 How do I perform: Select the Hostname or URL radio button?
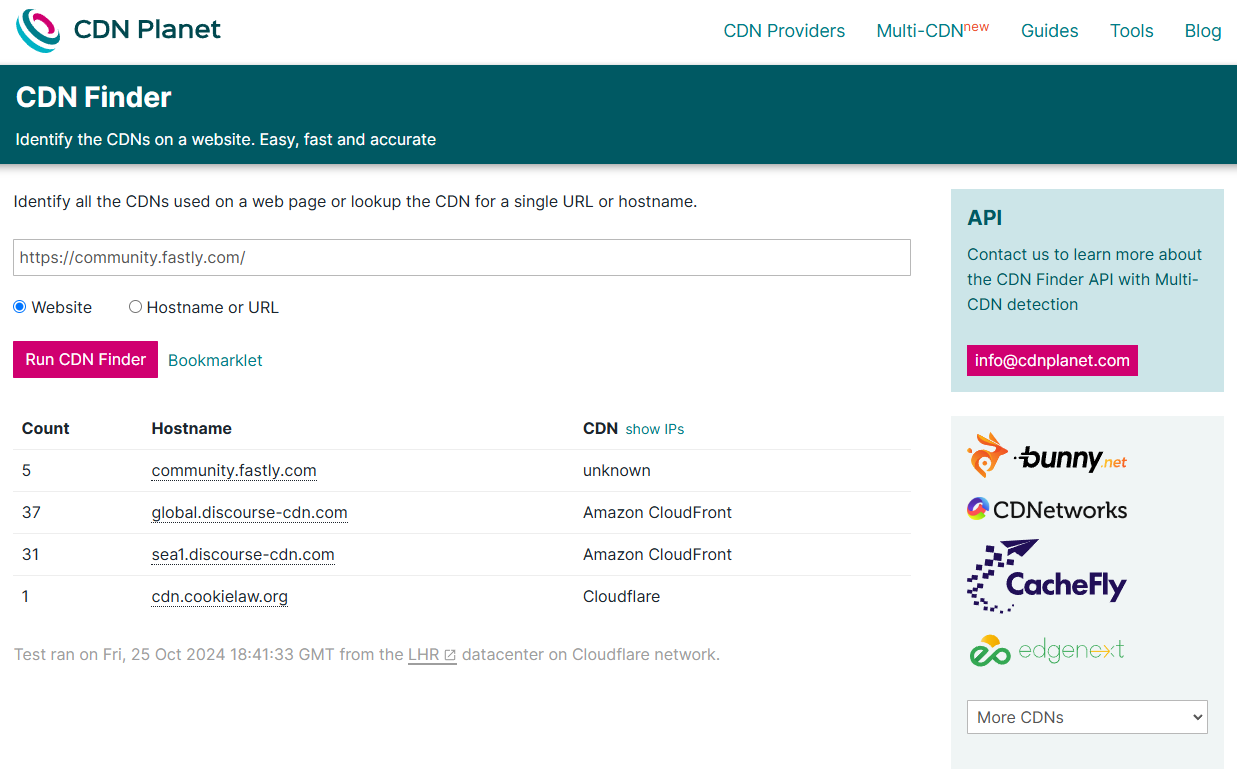click(x=135, y=307)
